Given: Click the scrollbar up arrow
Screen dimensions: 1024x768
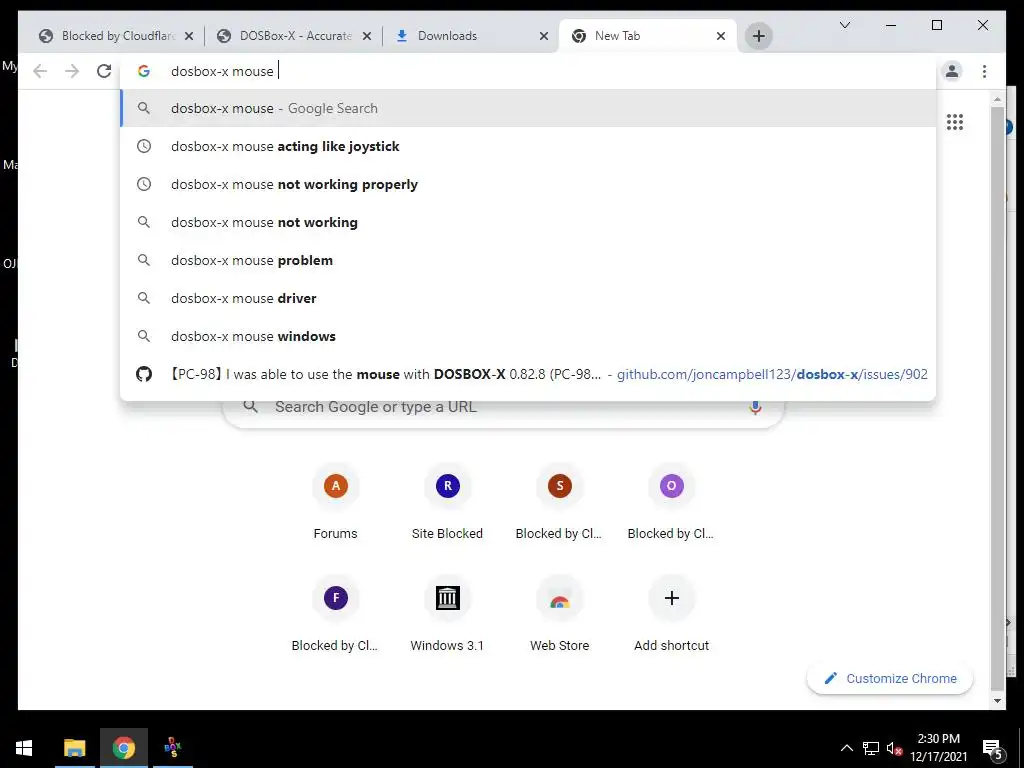Looking at the screenshot, I should tap(997, 99).
